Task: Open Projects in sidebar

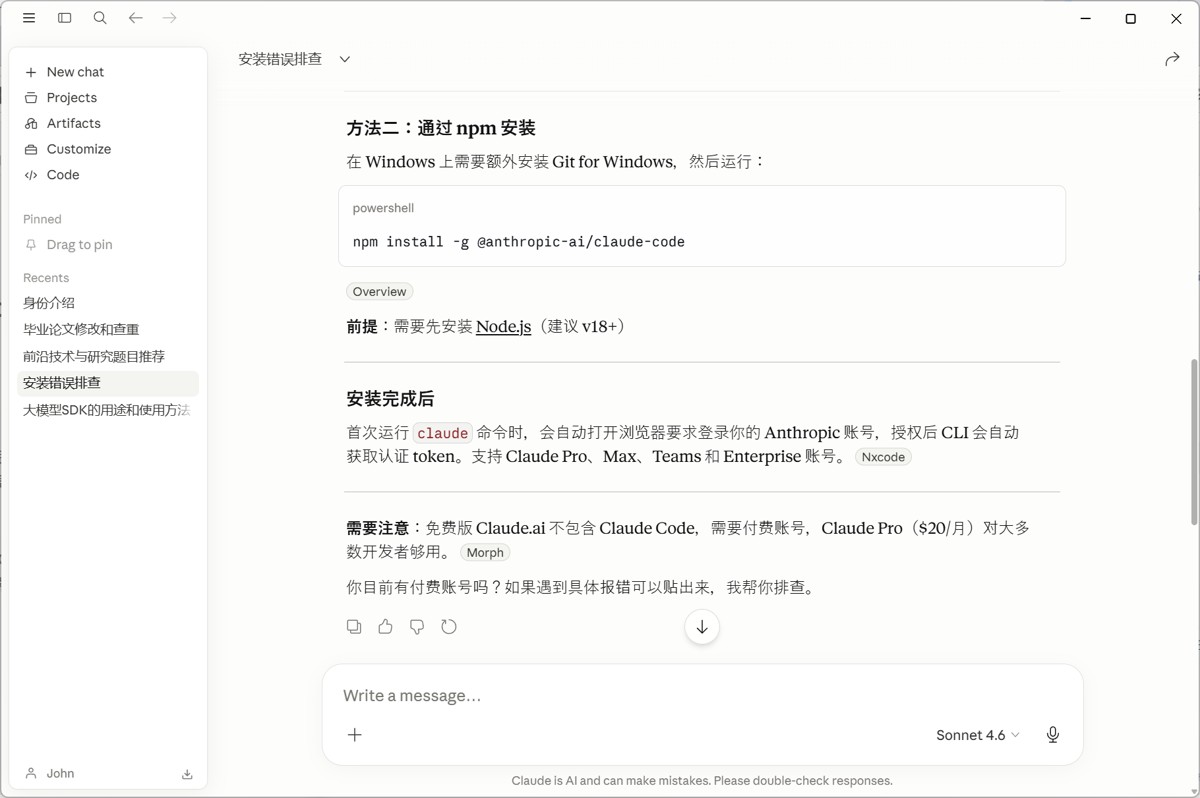Action: click(108, 98)
